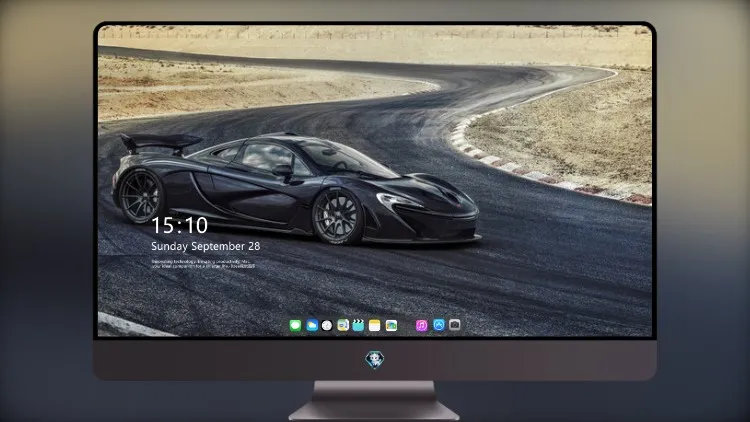This screenshot has height=422, width=750.
Task: Open the yellow Notes app icon
Action: click(x=375, y=325)
